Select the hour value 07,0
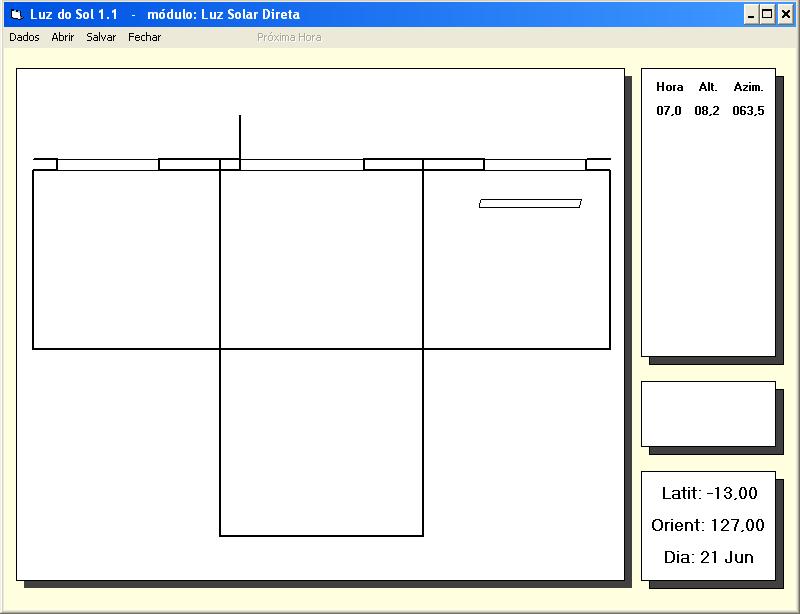Image resolution: width=800 pixels, height=614 pixels. pyautogui.click(x=669, y=111)
